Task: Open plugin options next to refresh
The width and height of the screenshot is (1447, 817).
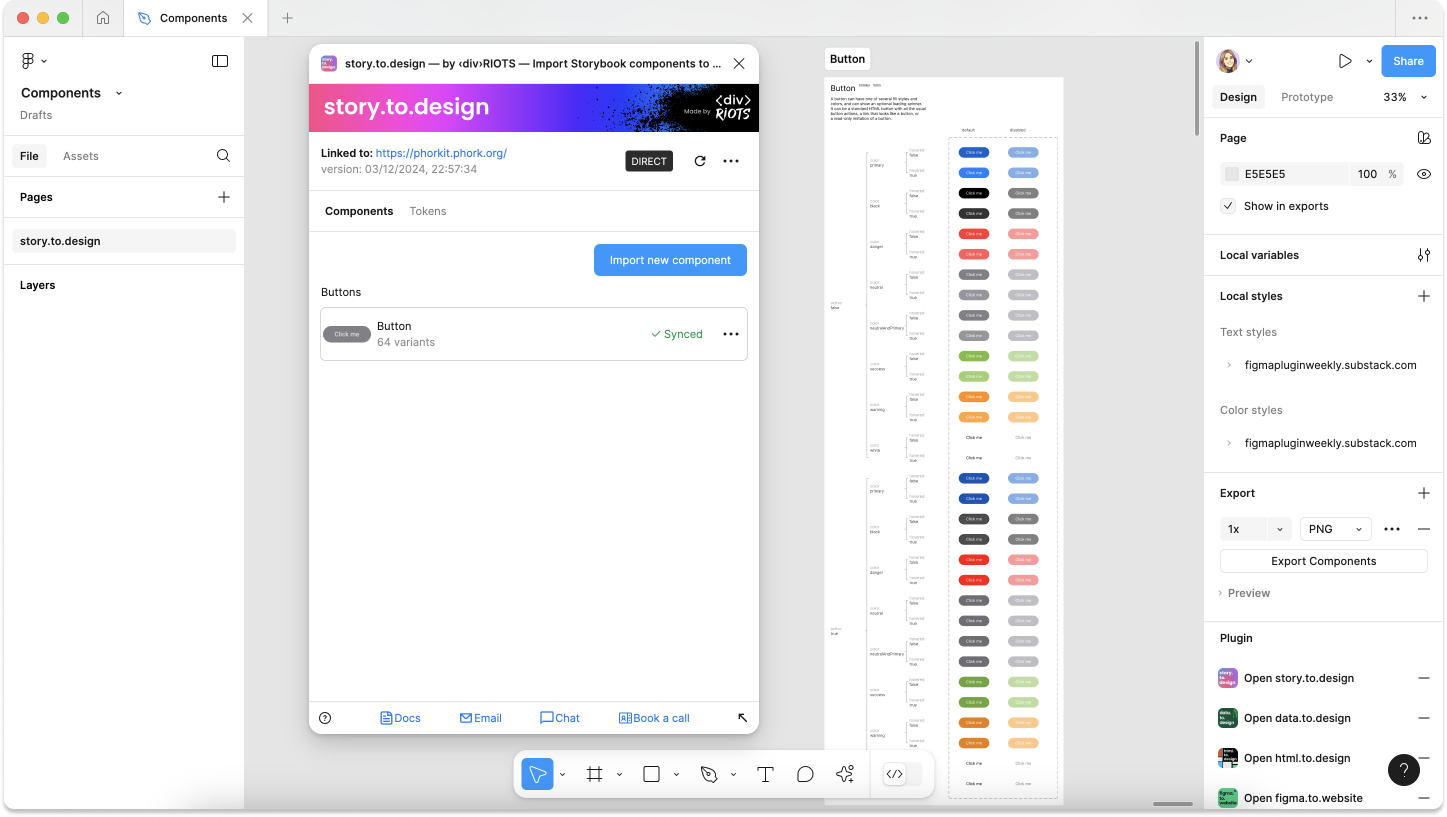Action: tap(731, 161)
